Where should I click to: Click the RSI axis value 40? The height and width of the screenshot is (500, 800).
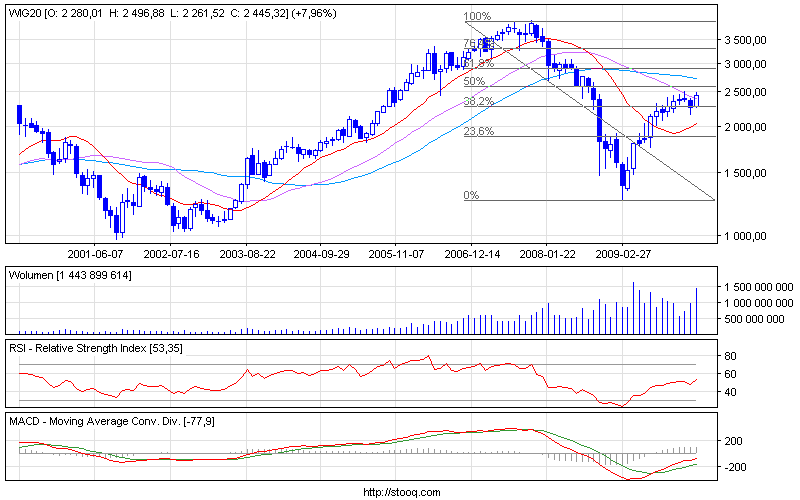click(x=730, y=392)
